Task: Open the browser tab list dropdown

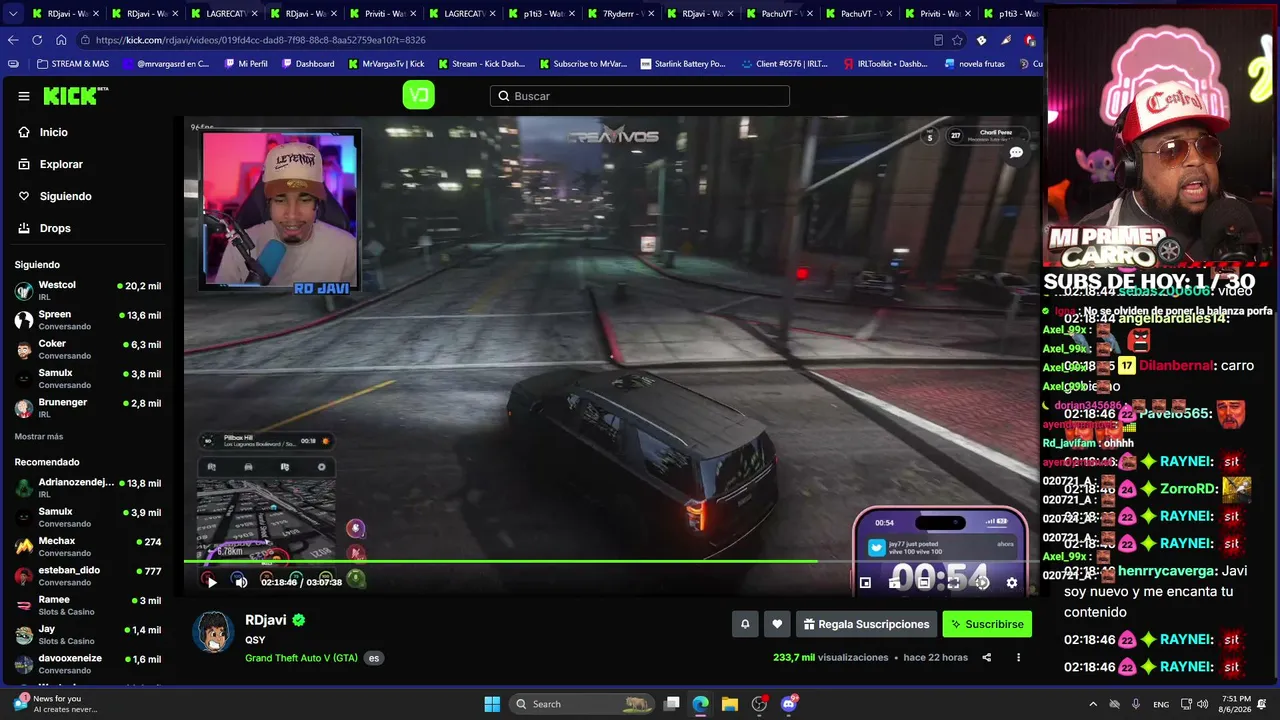Action: 11,13
